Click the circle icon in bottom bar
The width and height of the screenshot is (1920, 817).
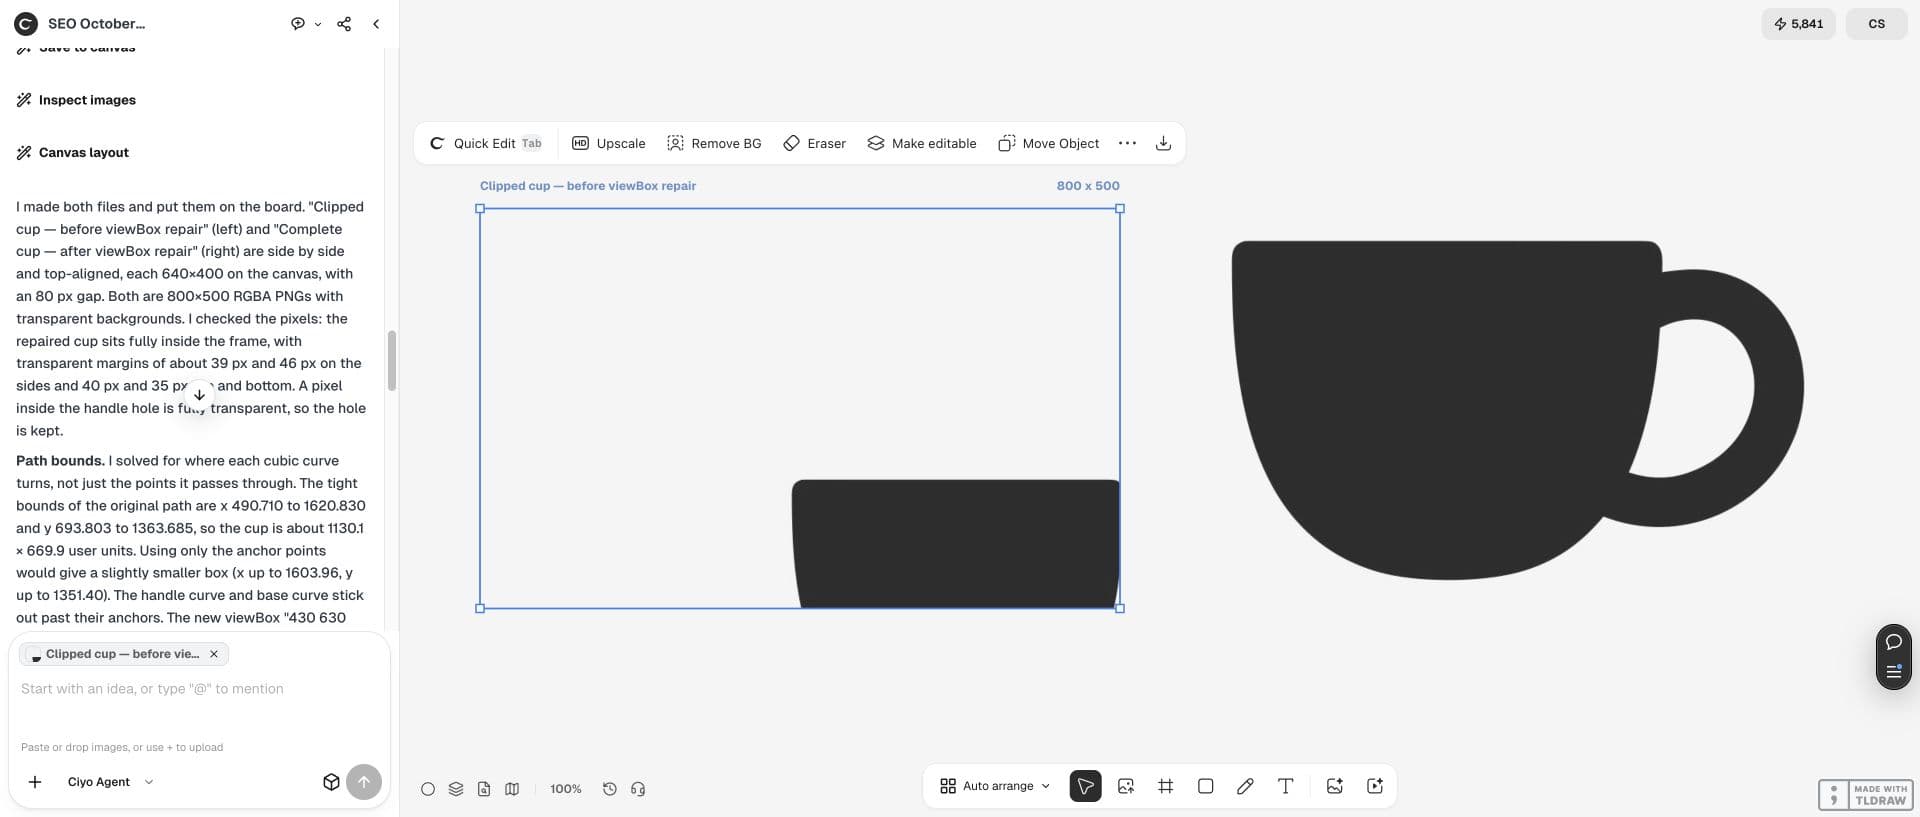[428, 789]
